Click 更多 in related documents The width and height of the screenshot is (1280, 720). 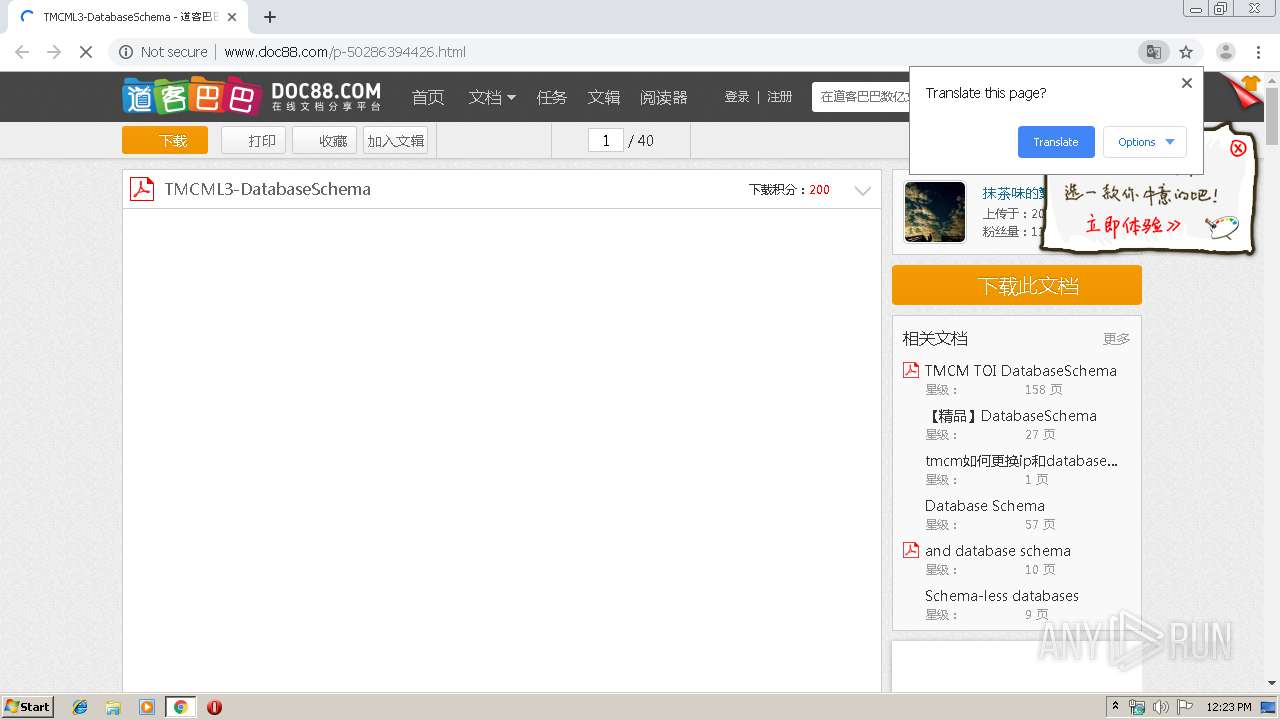1117,339
